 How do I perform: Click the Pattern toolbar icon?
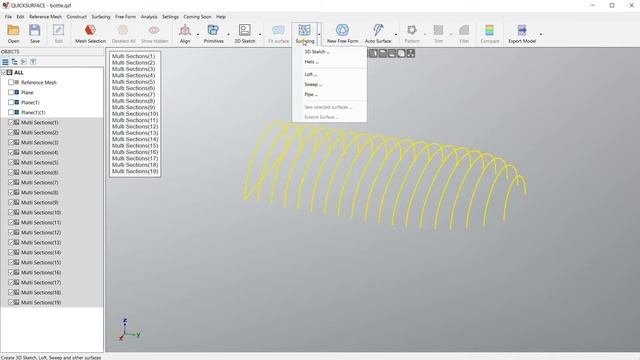[412, 30]
